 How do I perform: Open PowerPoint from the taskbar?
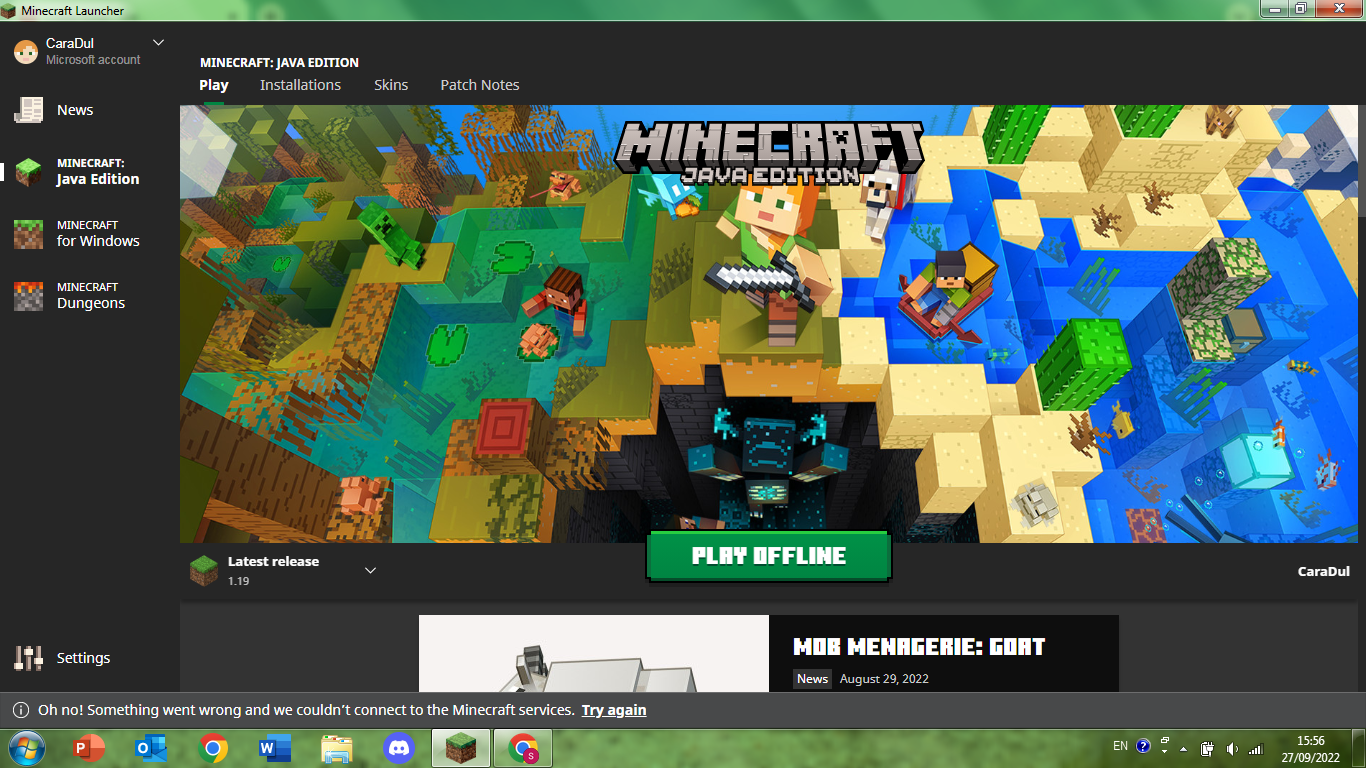click(x=90, y=748)
